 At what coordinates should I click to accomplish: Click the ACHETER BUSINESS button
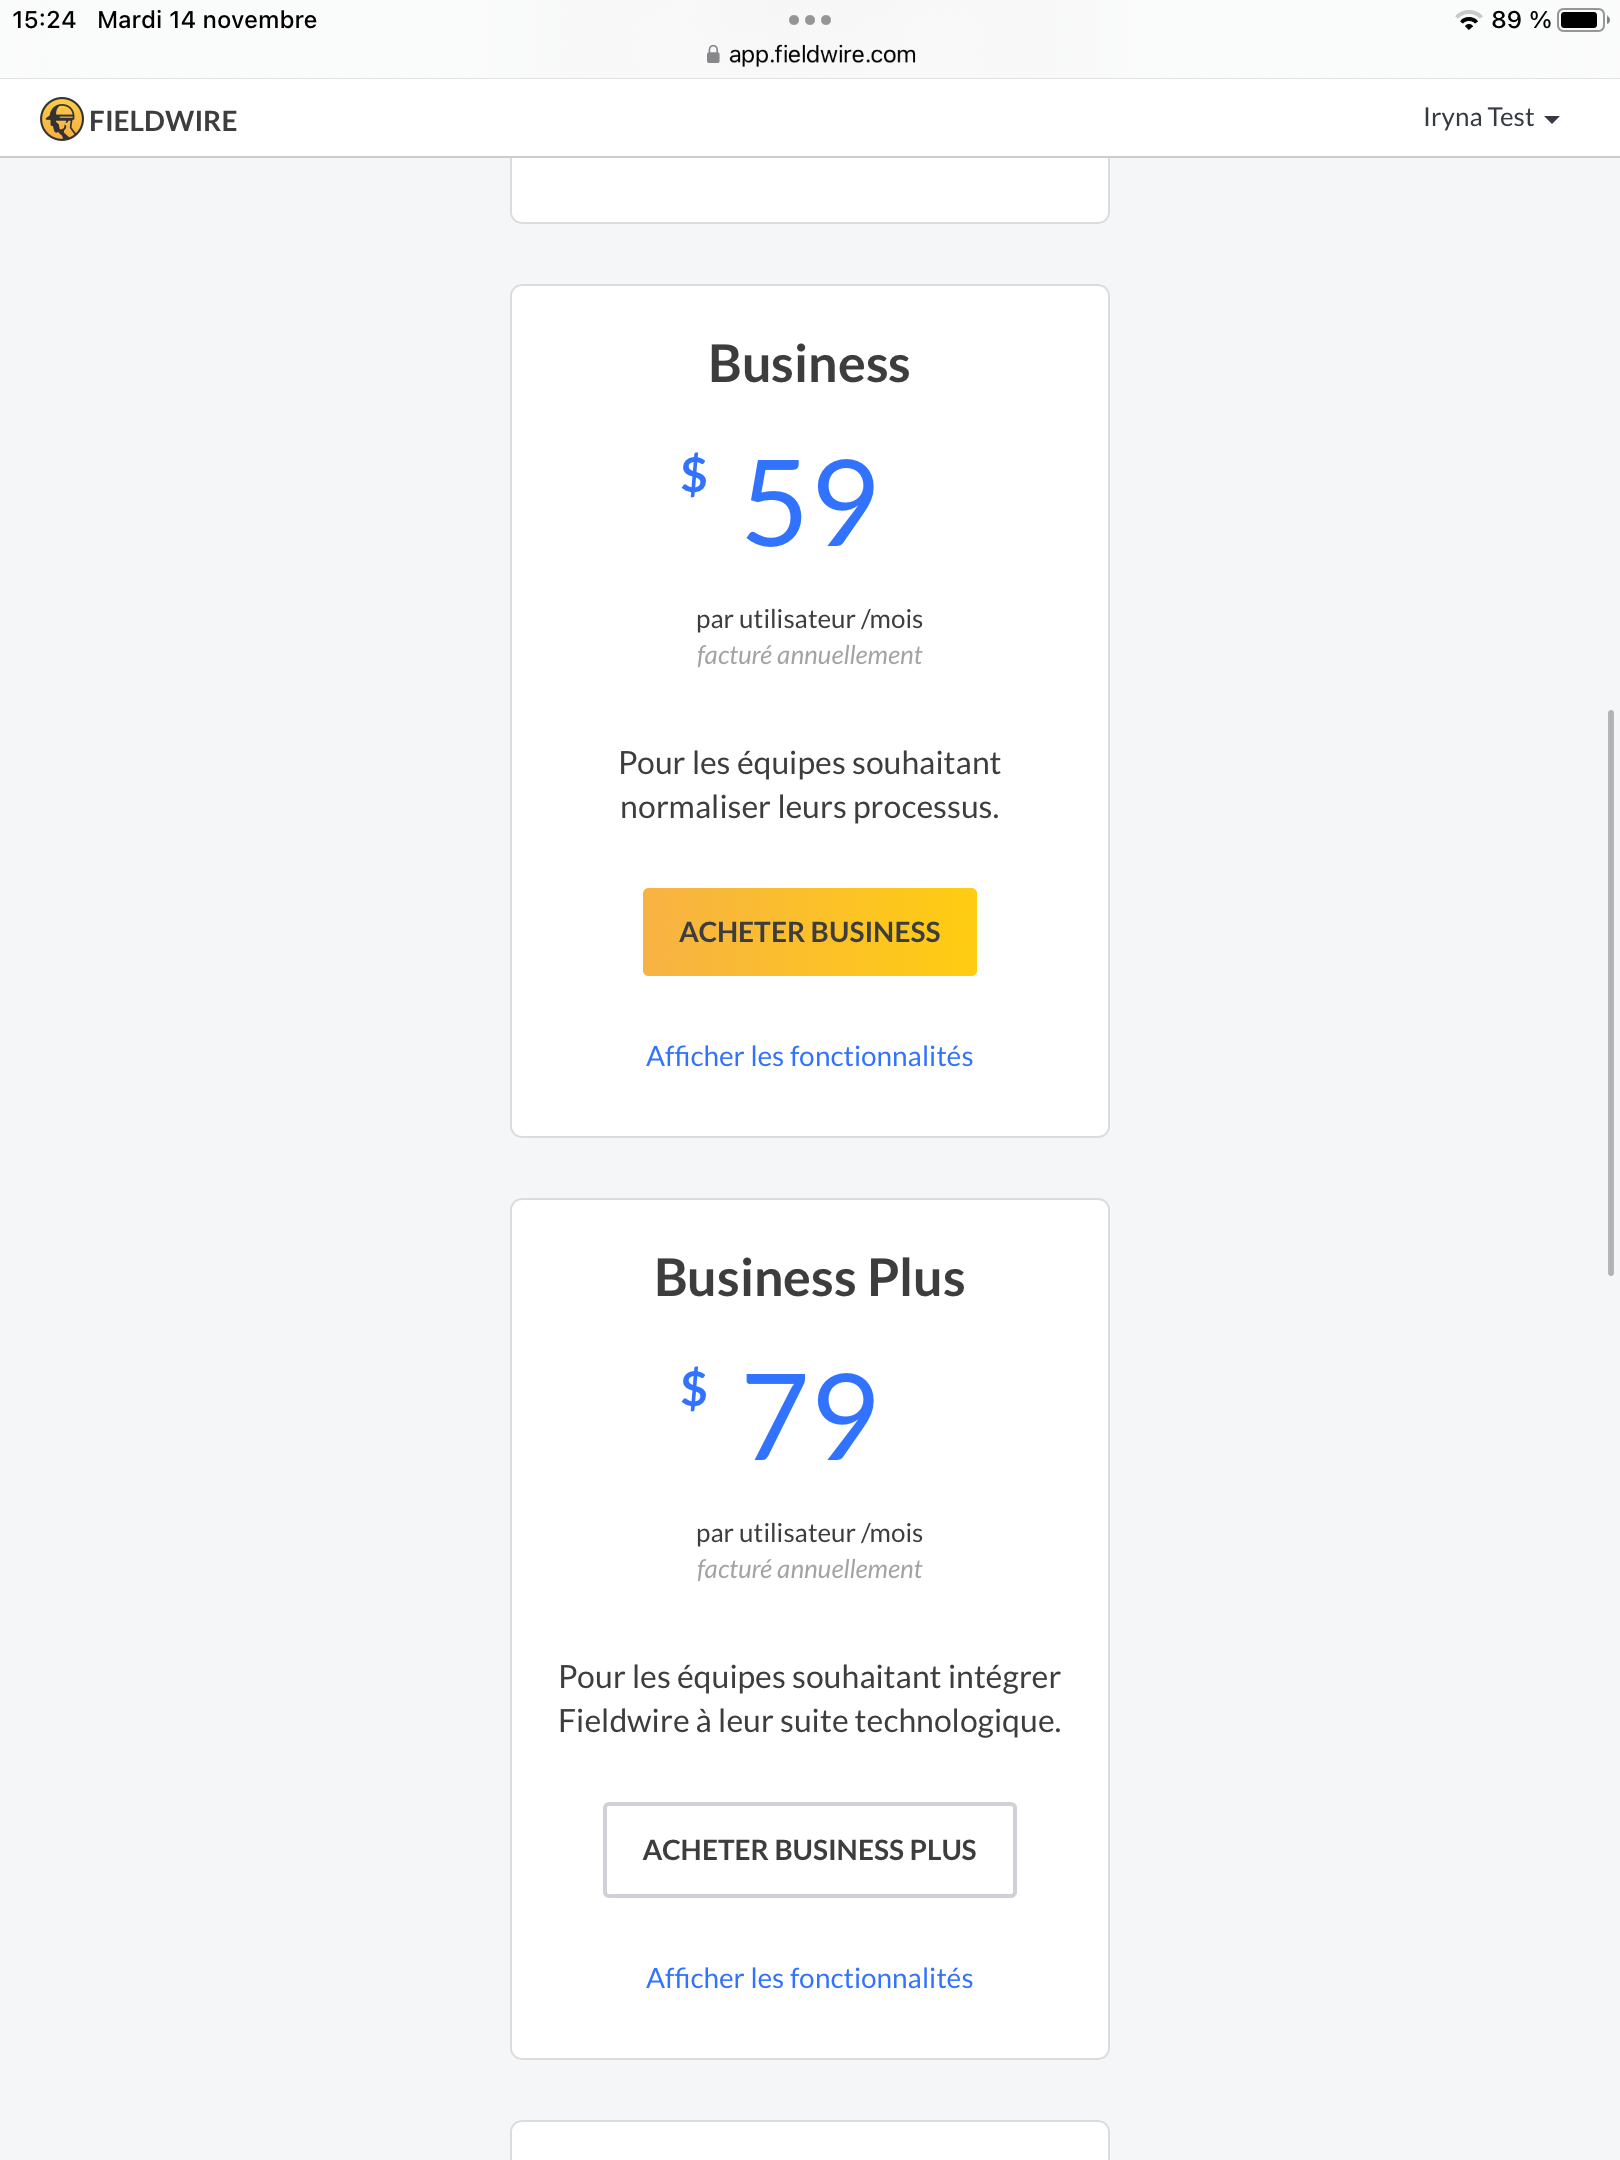pos(810,932)
